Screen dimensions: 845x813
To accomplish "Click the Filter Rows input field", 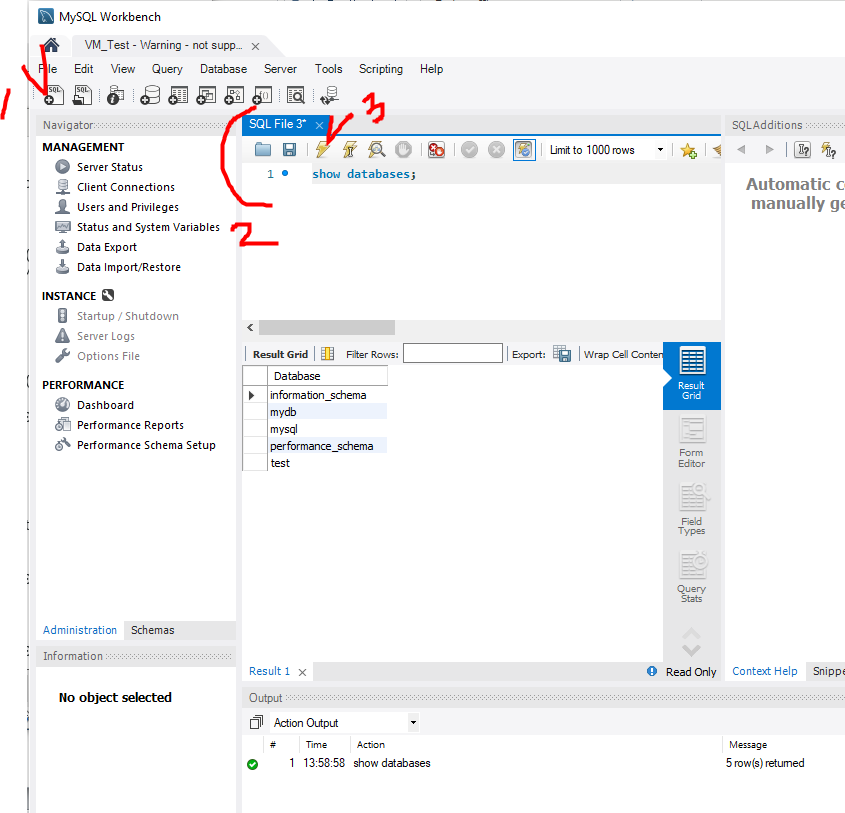I will (453, 353).
